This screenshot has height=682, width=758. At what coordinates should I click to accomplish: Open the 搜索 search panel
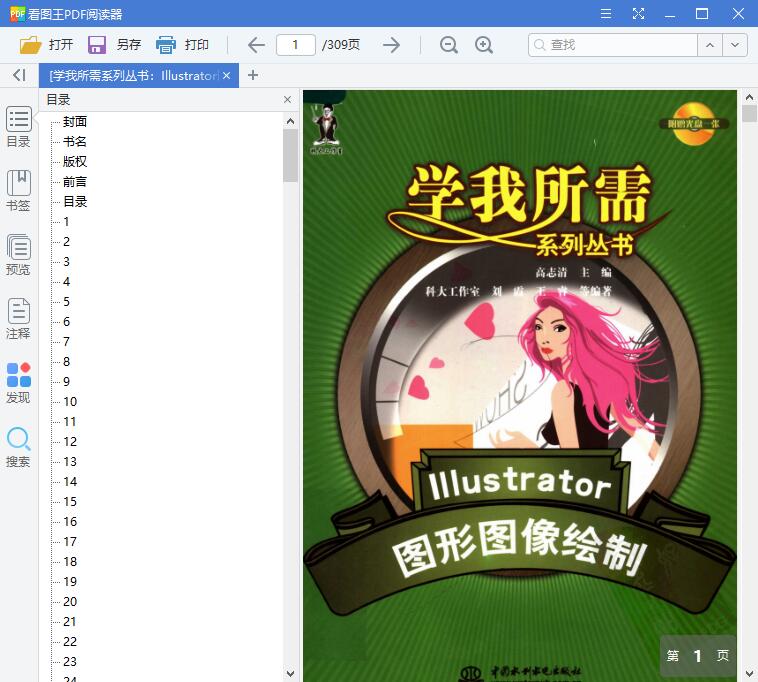(18, 447)
